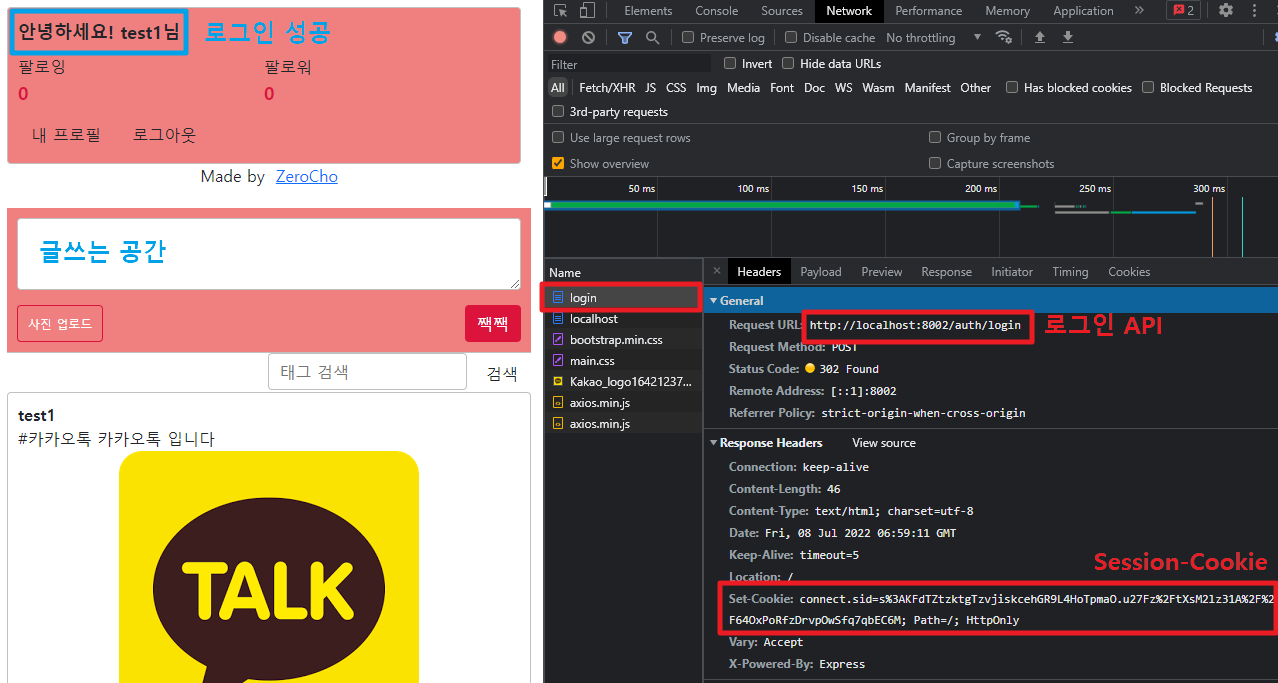Select the main.css request
This screenshot has height=683, width=1278.
622,361
